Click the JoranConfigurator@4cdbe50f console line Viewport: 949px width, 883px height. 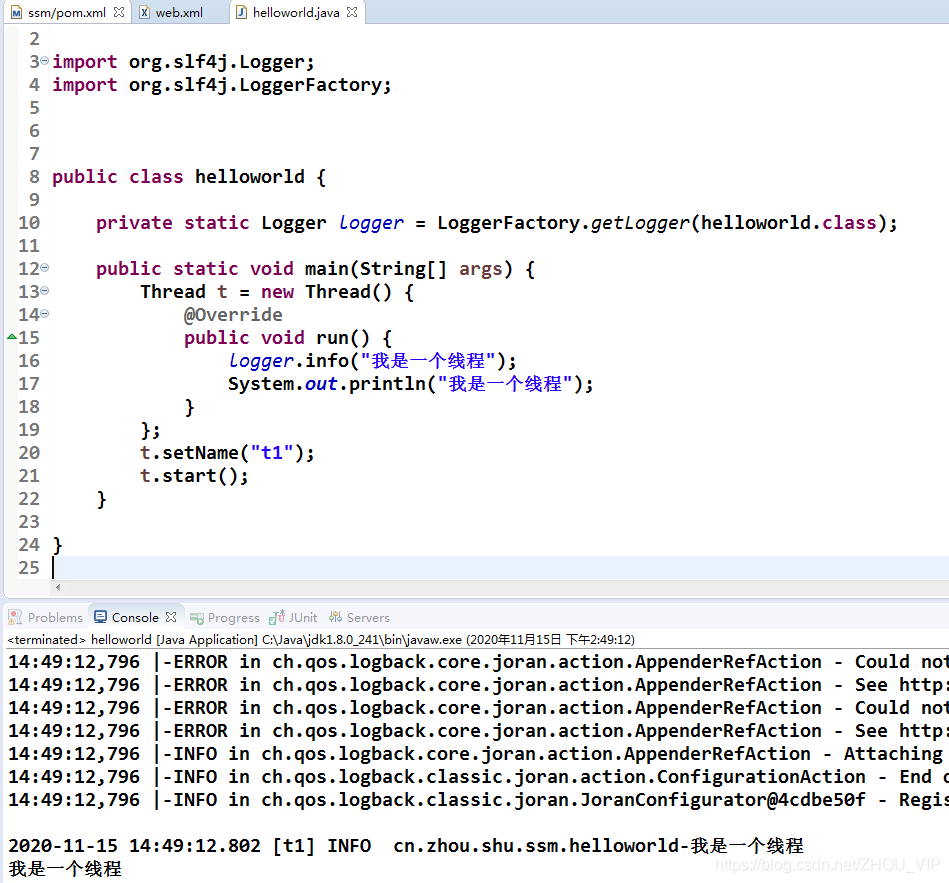[x=478, y=799]
